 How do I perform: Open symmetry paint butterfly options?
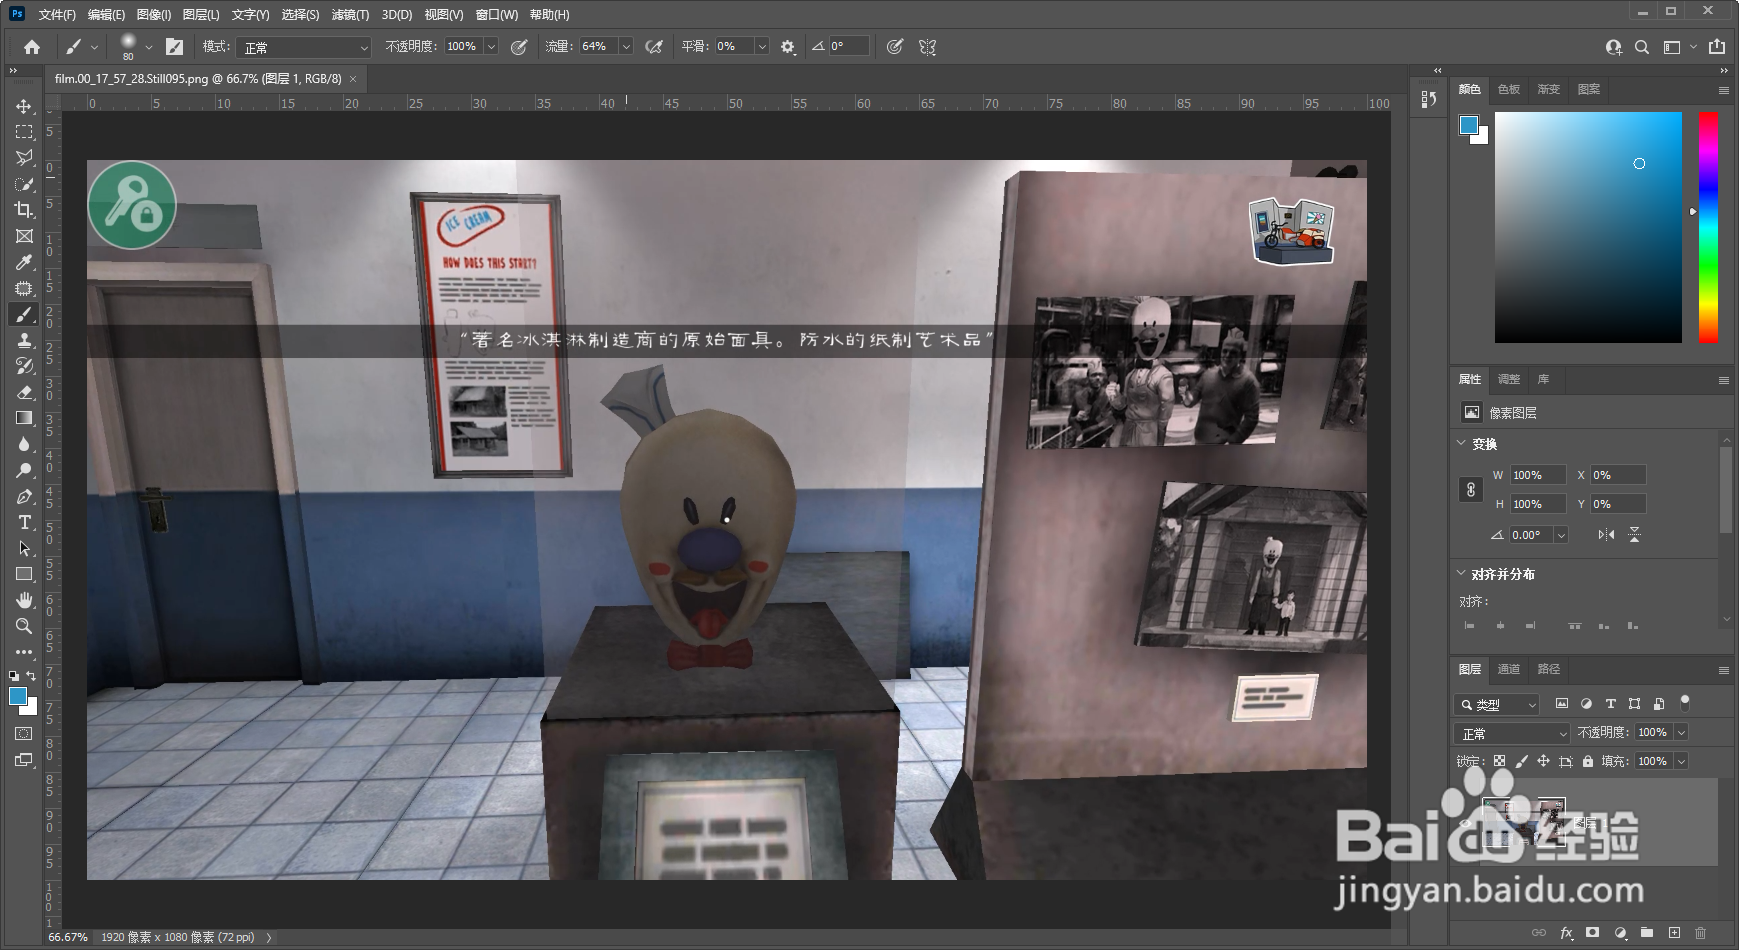click(928, 47)
